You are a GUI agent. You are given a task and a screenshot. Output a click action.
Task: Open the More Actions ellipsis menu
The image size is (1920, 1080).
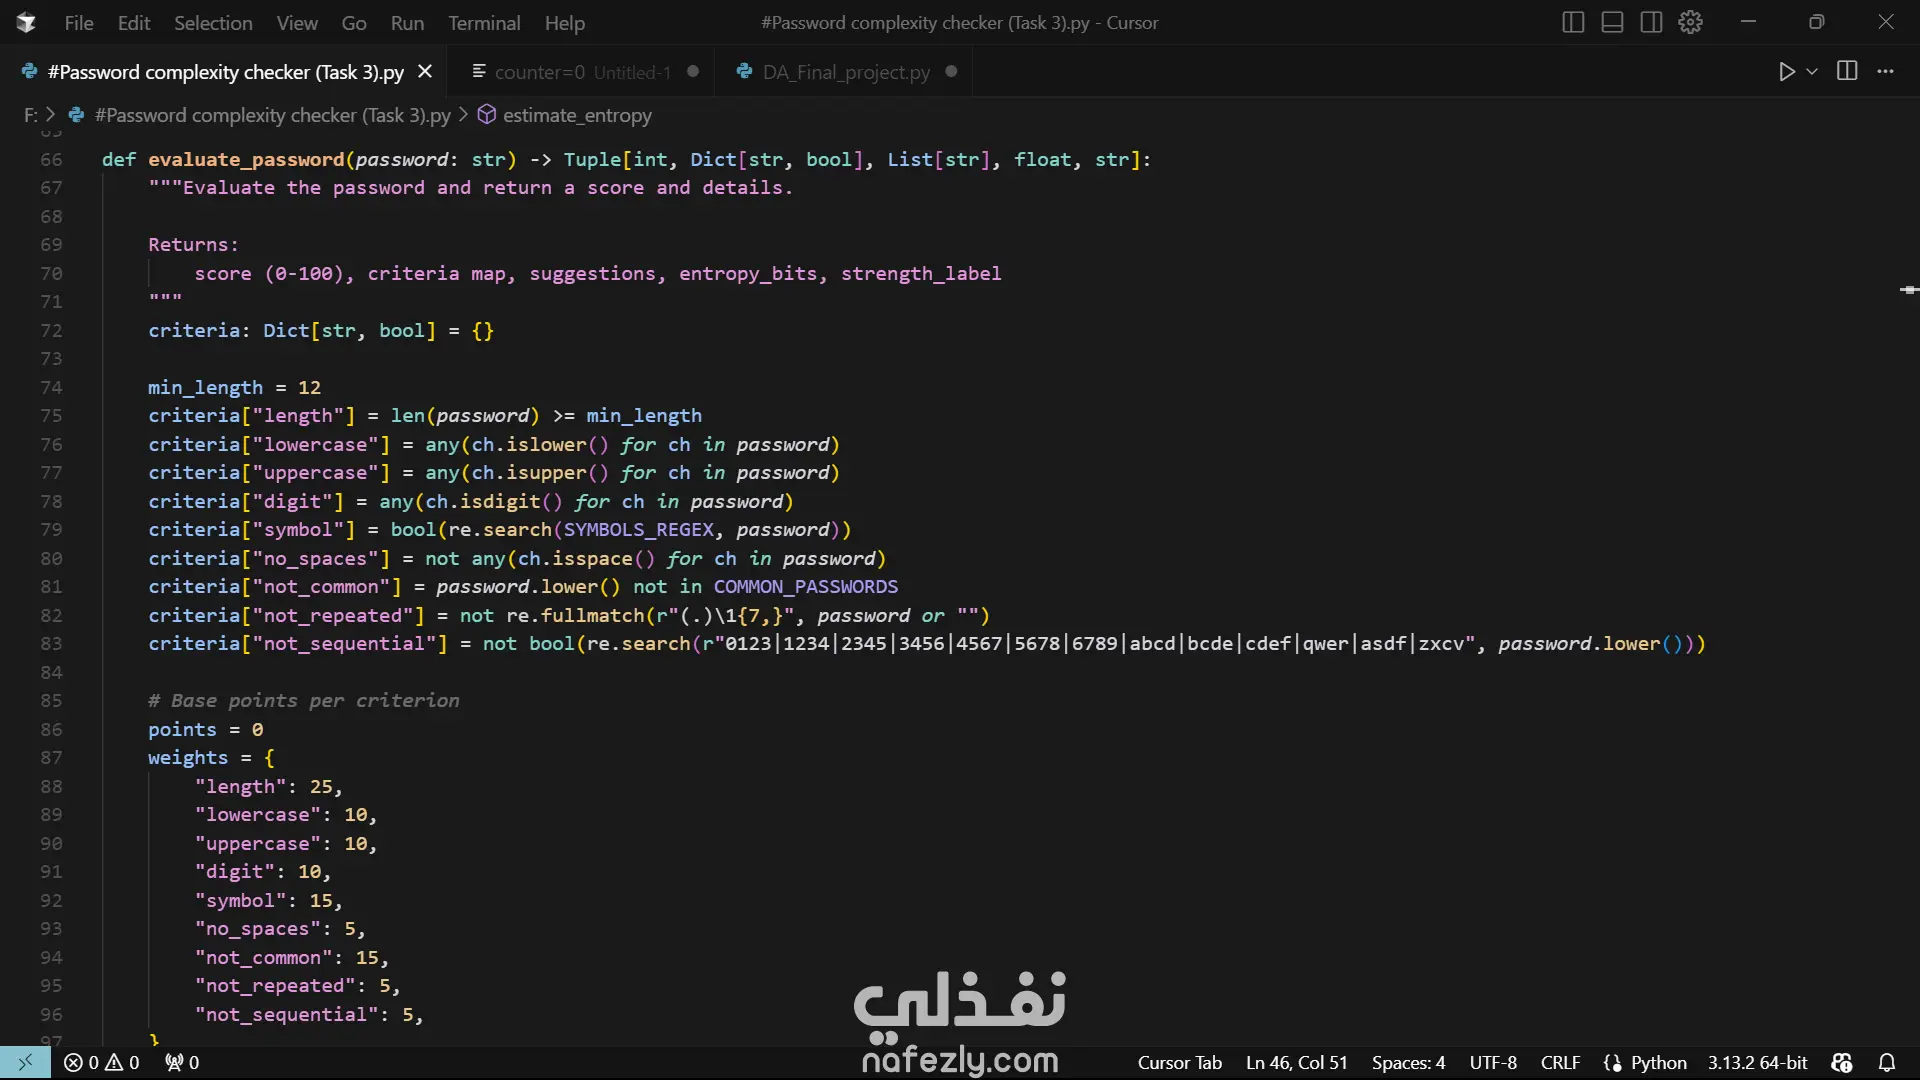1885,72
